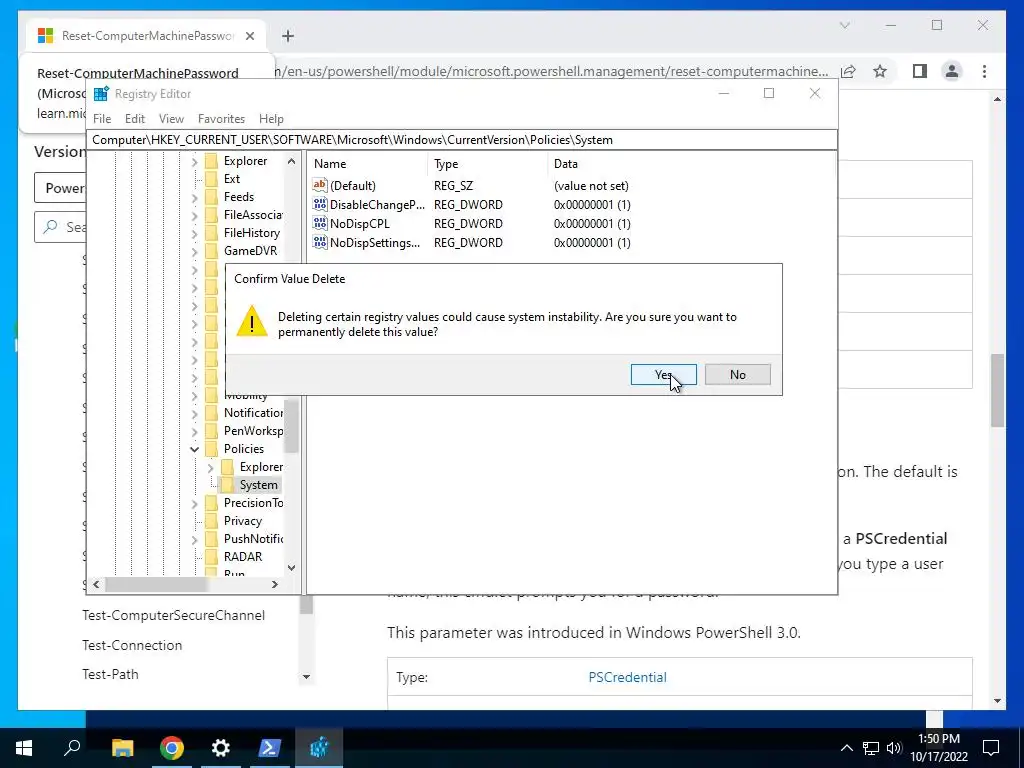Open the Edit menu in Registry Editor
The image size is (1024, 768).
[135, 119]
